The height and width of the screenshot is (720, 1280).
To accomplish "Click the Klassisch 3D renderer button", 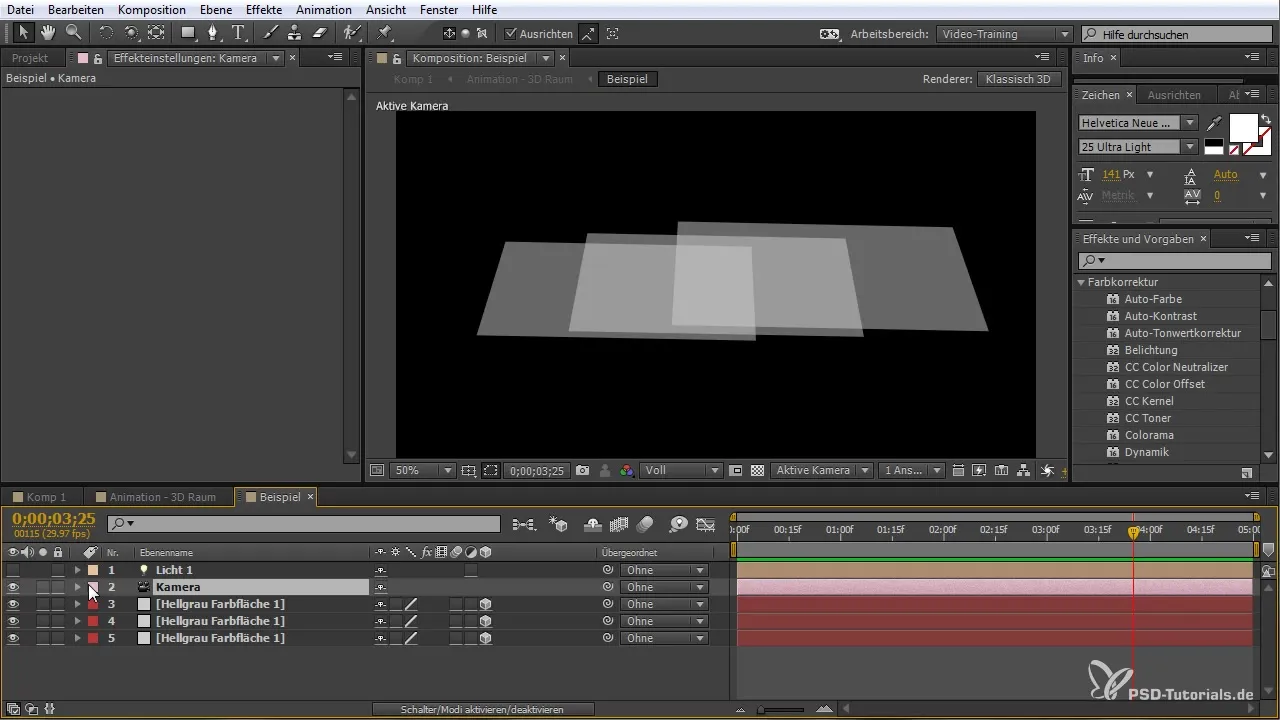I will (1018, 79).
